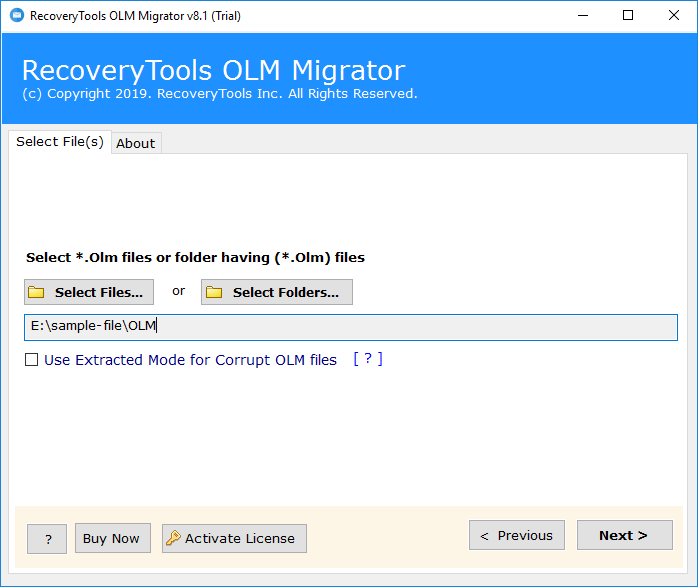Image resolution: width=698 pixels, height=587 pixels.
Task: Close the OLM Migrator window
Action: click(674, 16)
